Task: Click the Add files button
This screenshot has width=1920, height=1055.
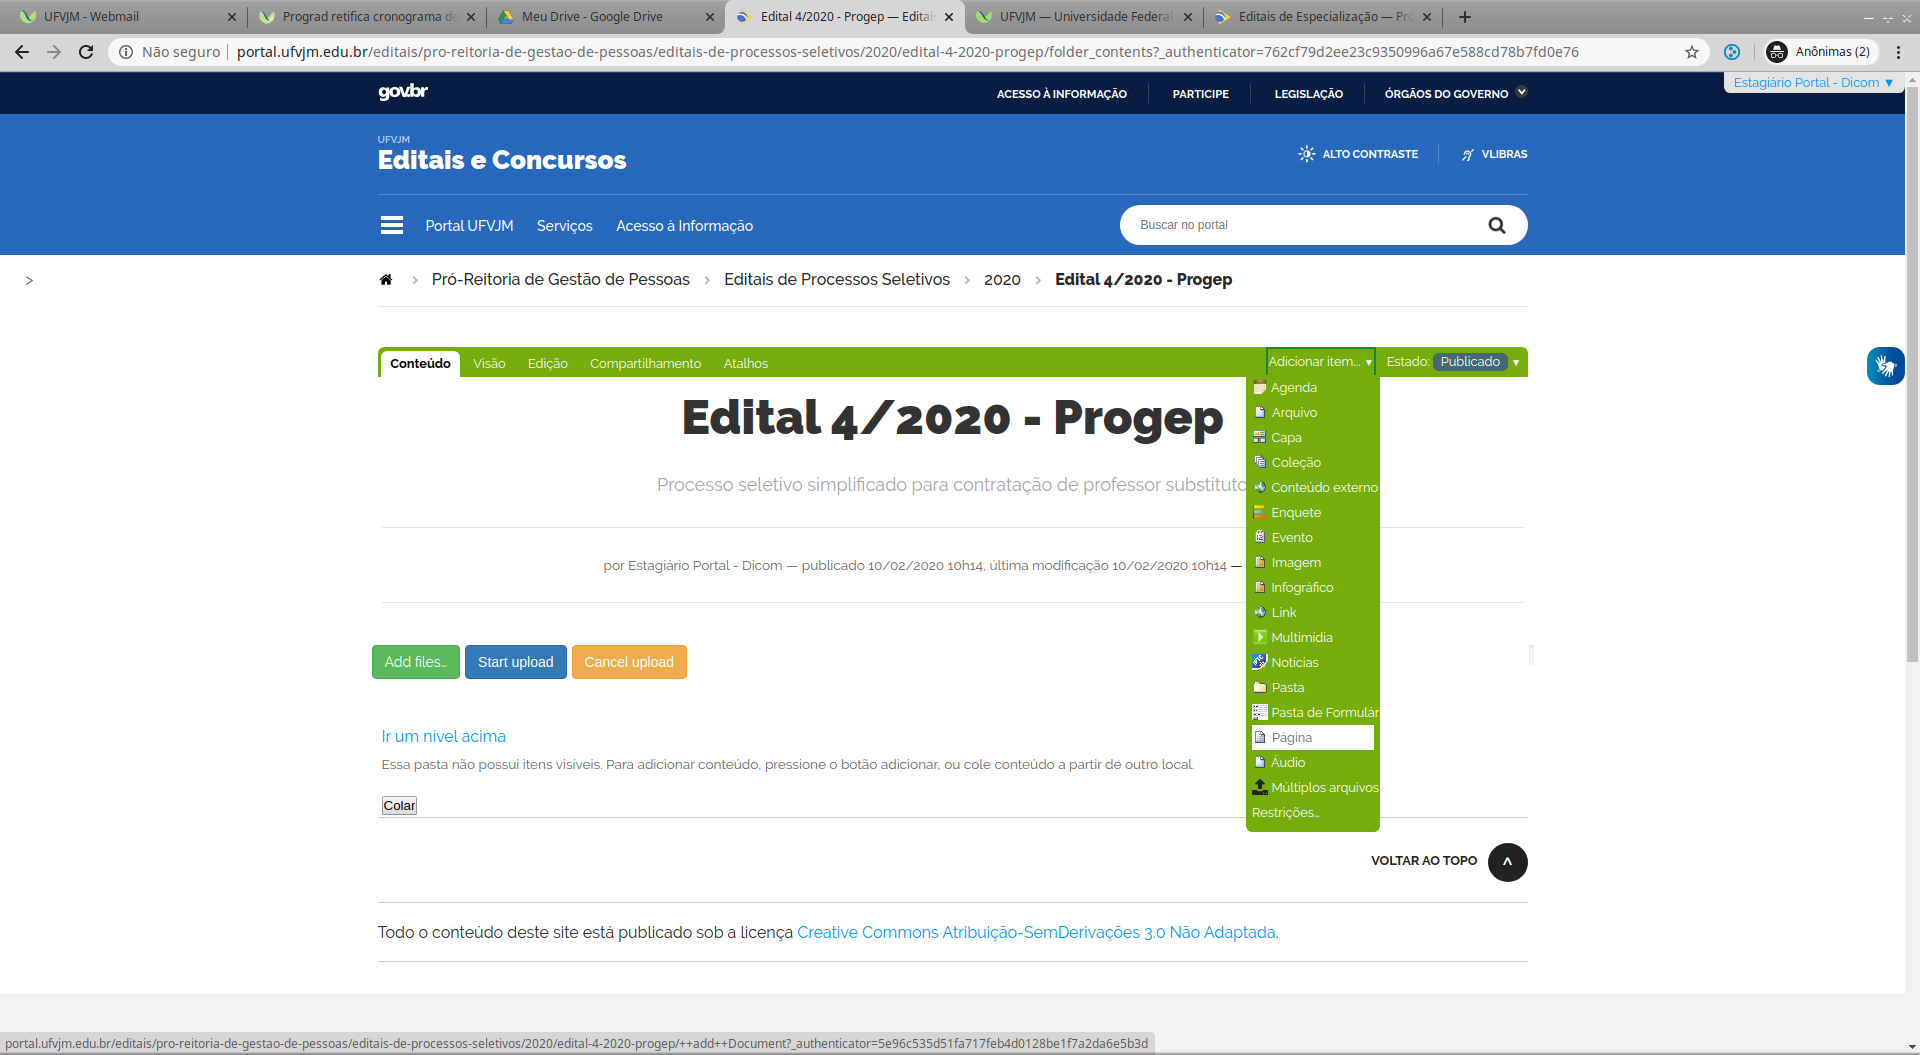Action: (415, 662)
